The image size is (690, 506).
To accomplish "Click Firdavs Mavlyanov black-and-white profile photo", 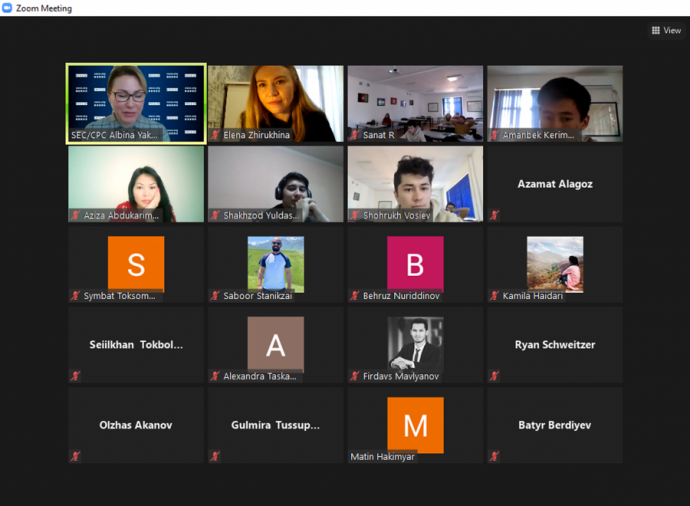I will (x=415, y=344).
